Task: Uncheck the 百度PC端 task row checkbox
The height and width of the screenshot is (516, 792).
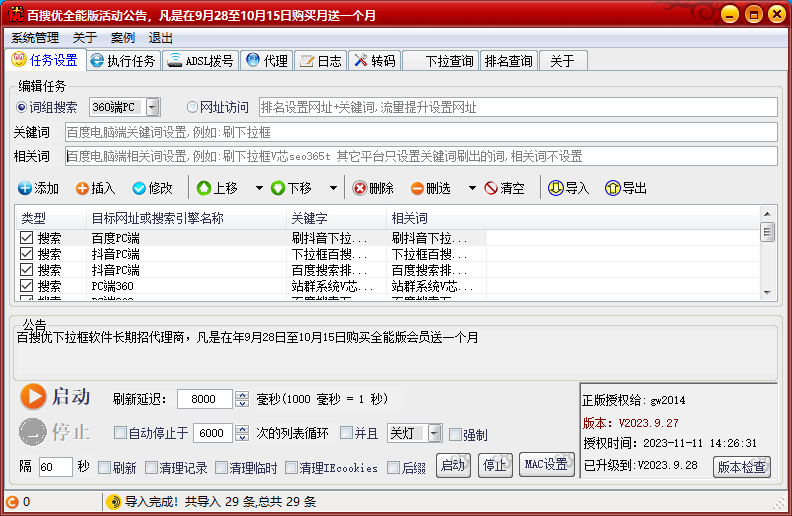Action: pos(26,237)
